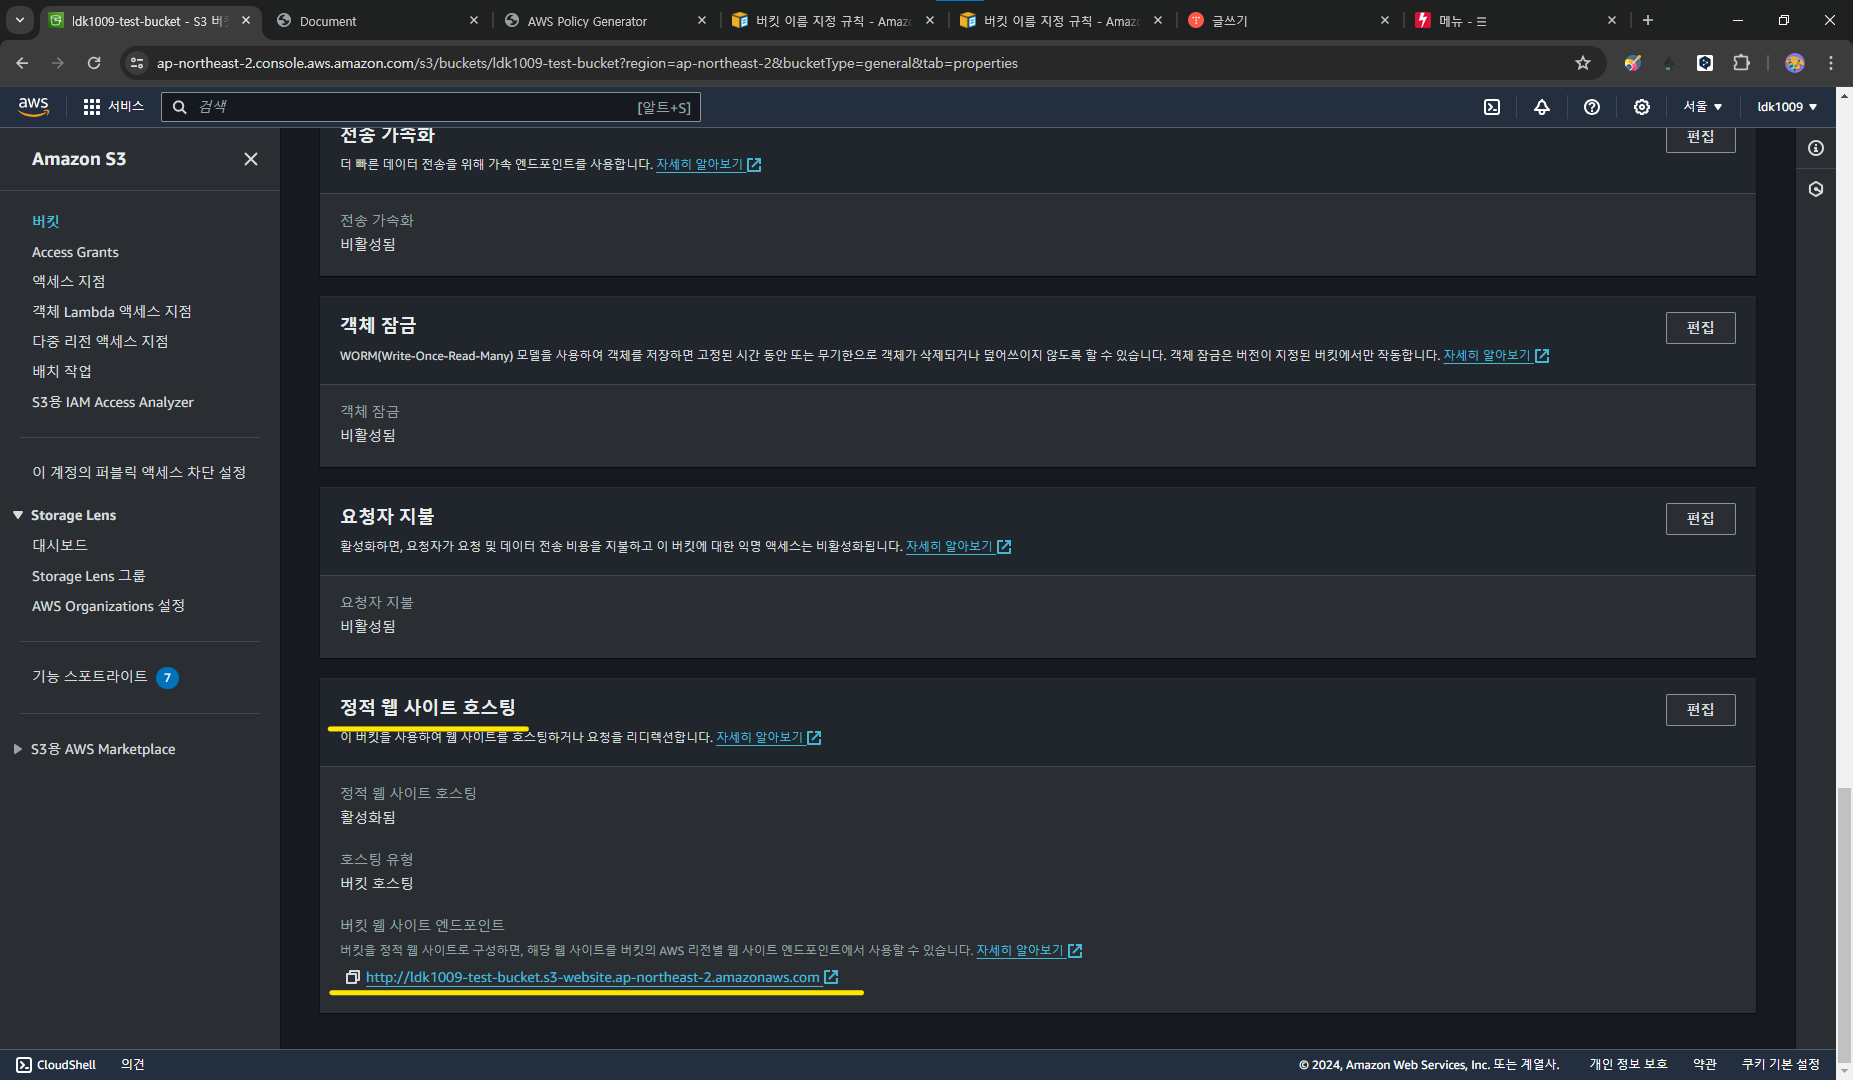Screen dimensions: 1853x1080
Task: Switch to the Document browser tab
Action: pos(378,21)
